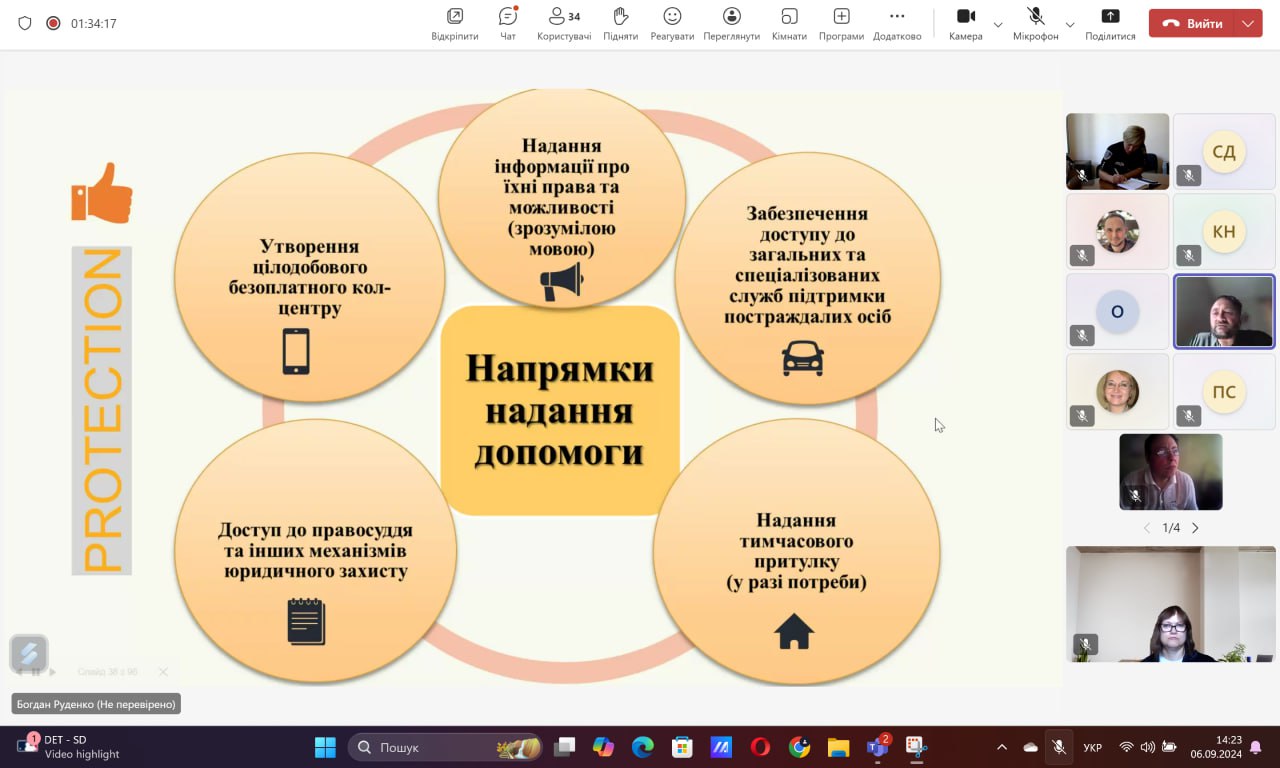The image size is (1280, 768).
Task: Toggle the microphone icon in the system tray
Action: (1058, 747)
